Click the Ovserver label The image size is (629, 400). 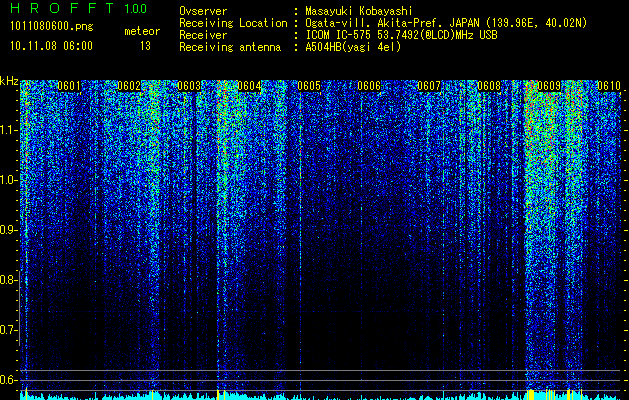coord(203,11)
